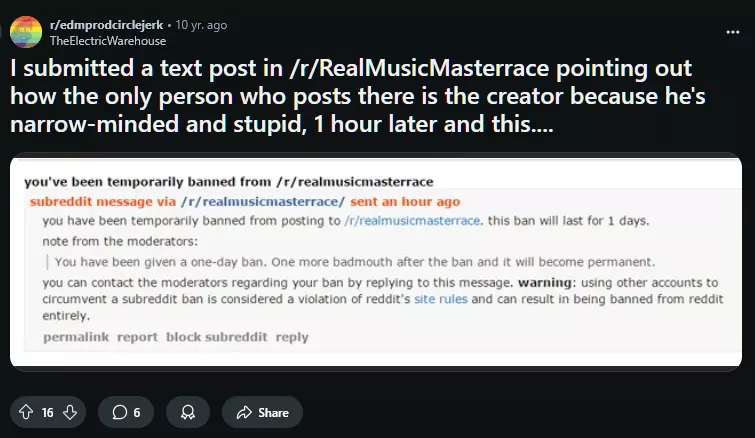
Task: Click the share arrow icon
Action: pyautogui.click(x=243, y=412)
